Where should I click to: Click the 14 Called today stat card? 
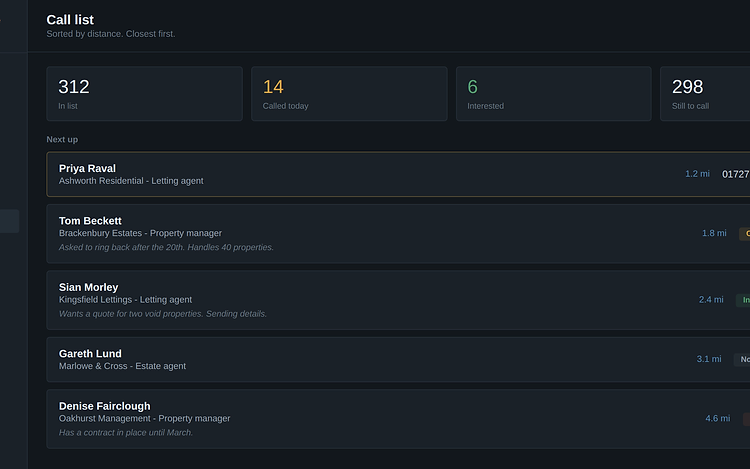[x=349, y=94]
